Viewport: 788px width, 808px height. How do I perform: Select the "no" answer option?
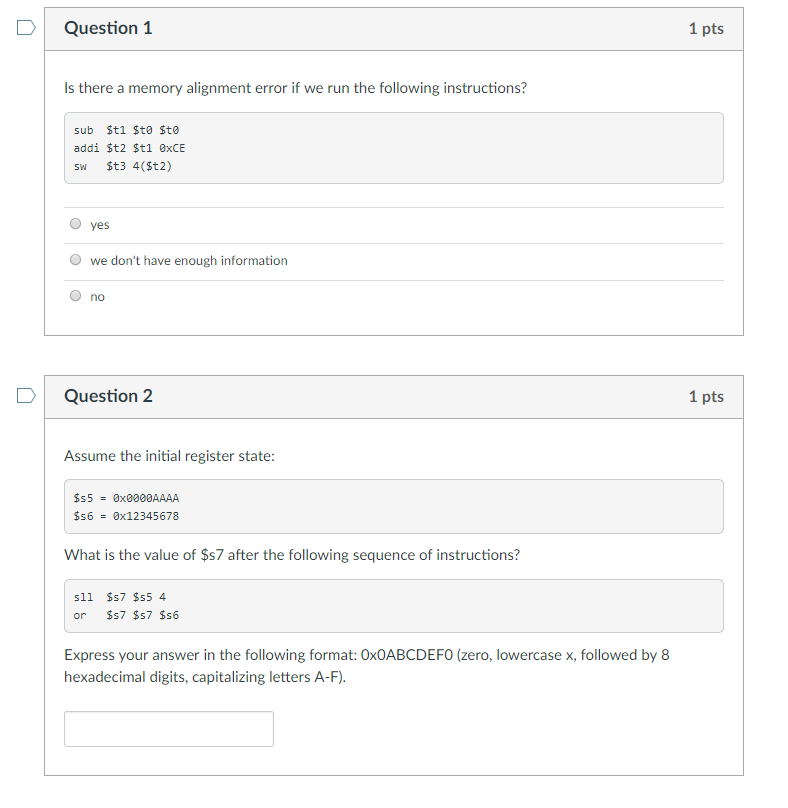[x=75, y=295]
